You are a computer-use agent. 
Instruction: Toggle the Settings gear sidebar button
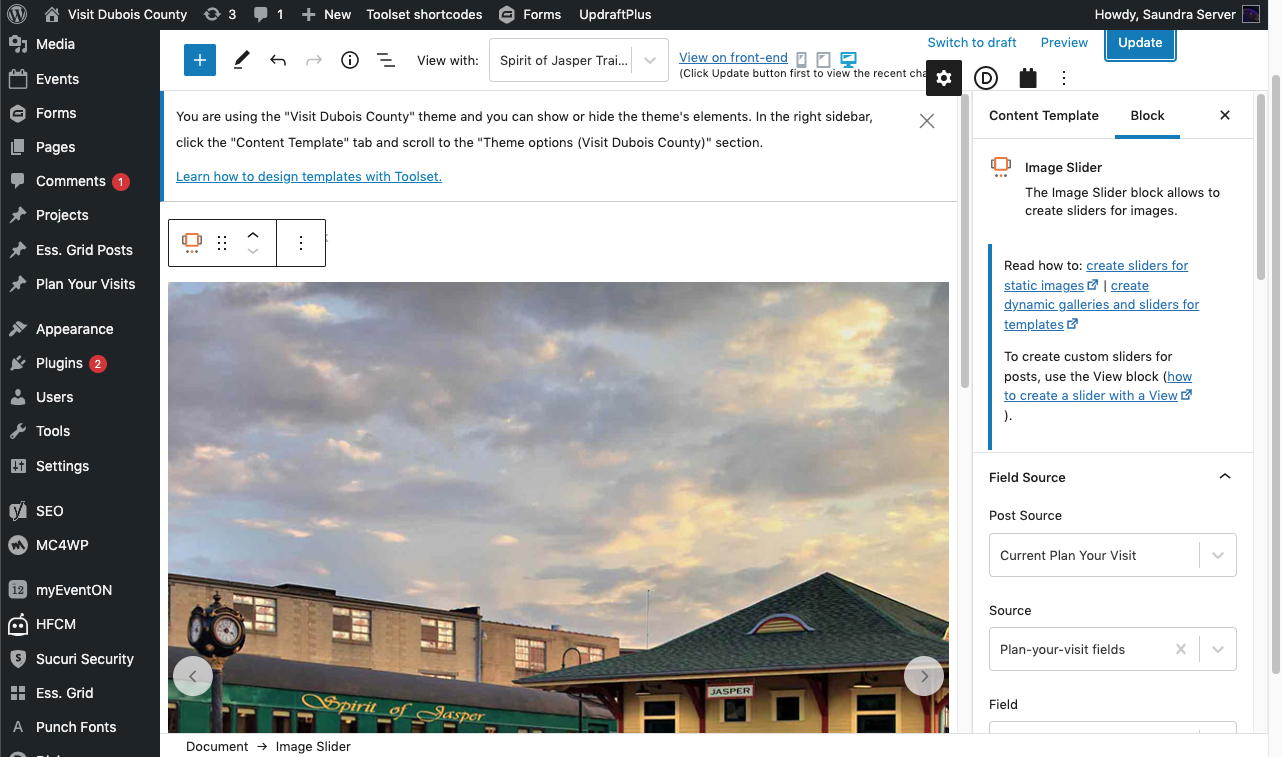coord(943,78)
